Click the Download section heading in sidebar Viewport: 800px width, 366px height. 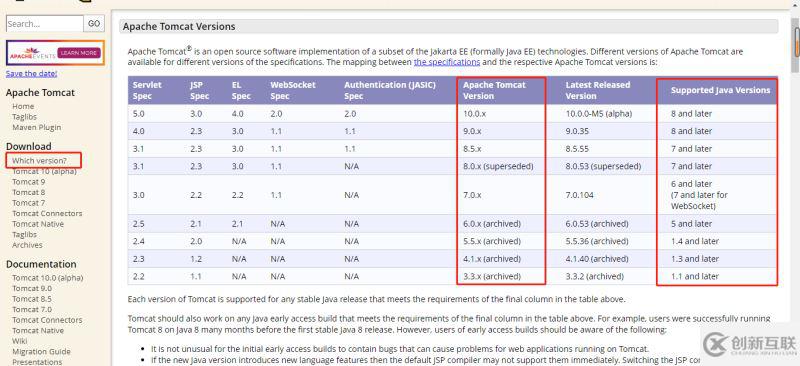click(29, 146)
